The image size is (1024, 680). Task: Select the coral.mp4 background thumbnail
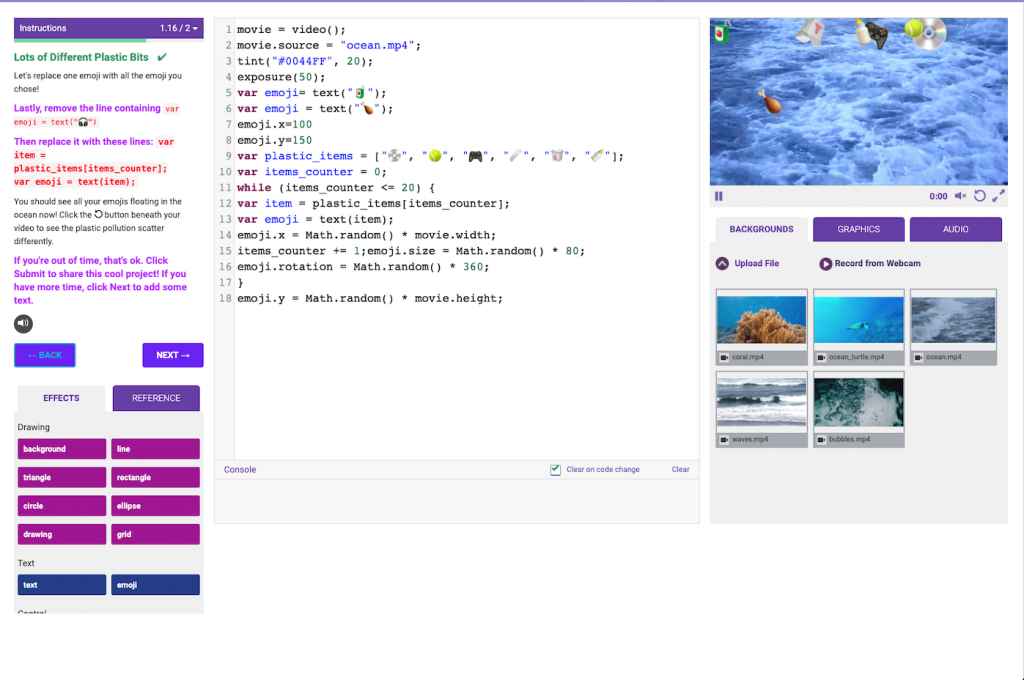pos(761,327)
